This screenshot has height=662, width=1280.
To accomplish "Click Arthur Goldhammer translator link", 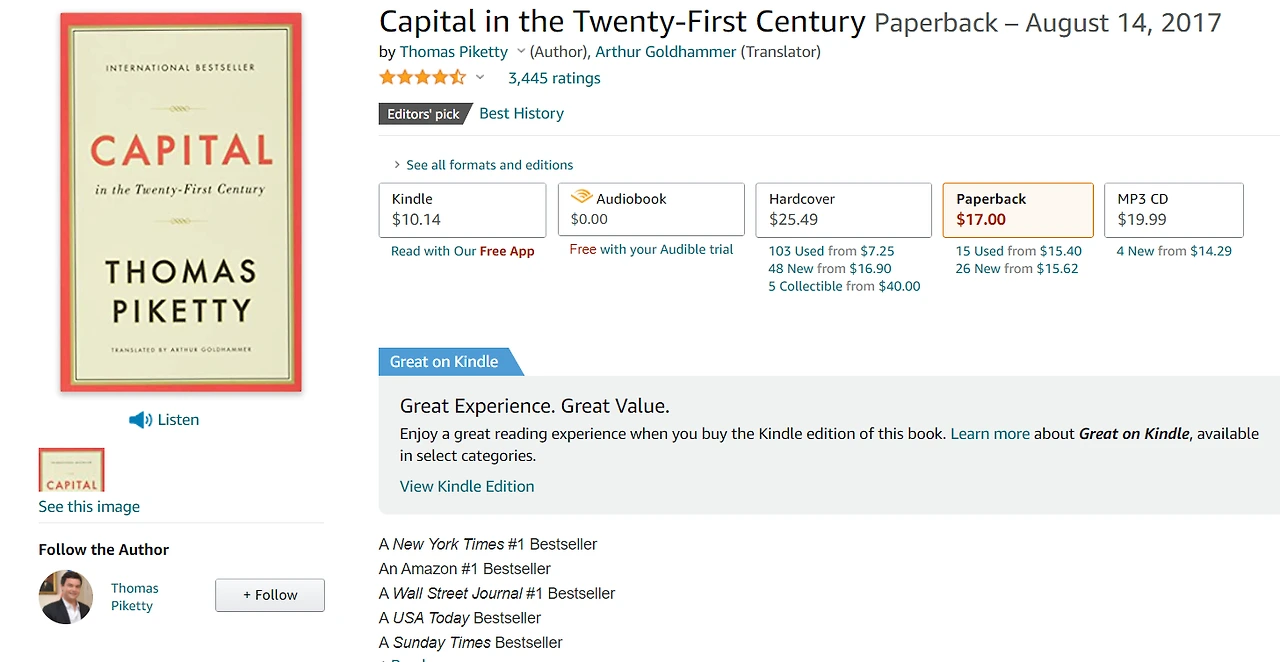I will 665,52.
